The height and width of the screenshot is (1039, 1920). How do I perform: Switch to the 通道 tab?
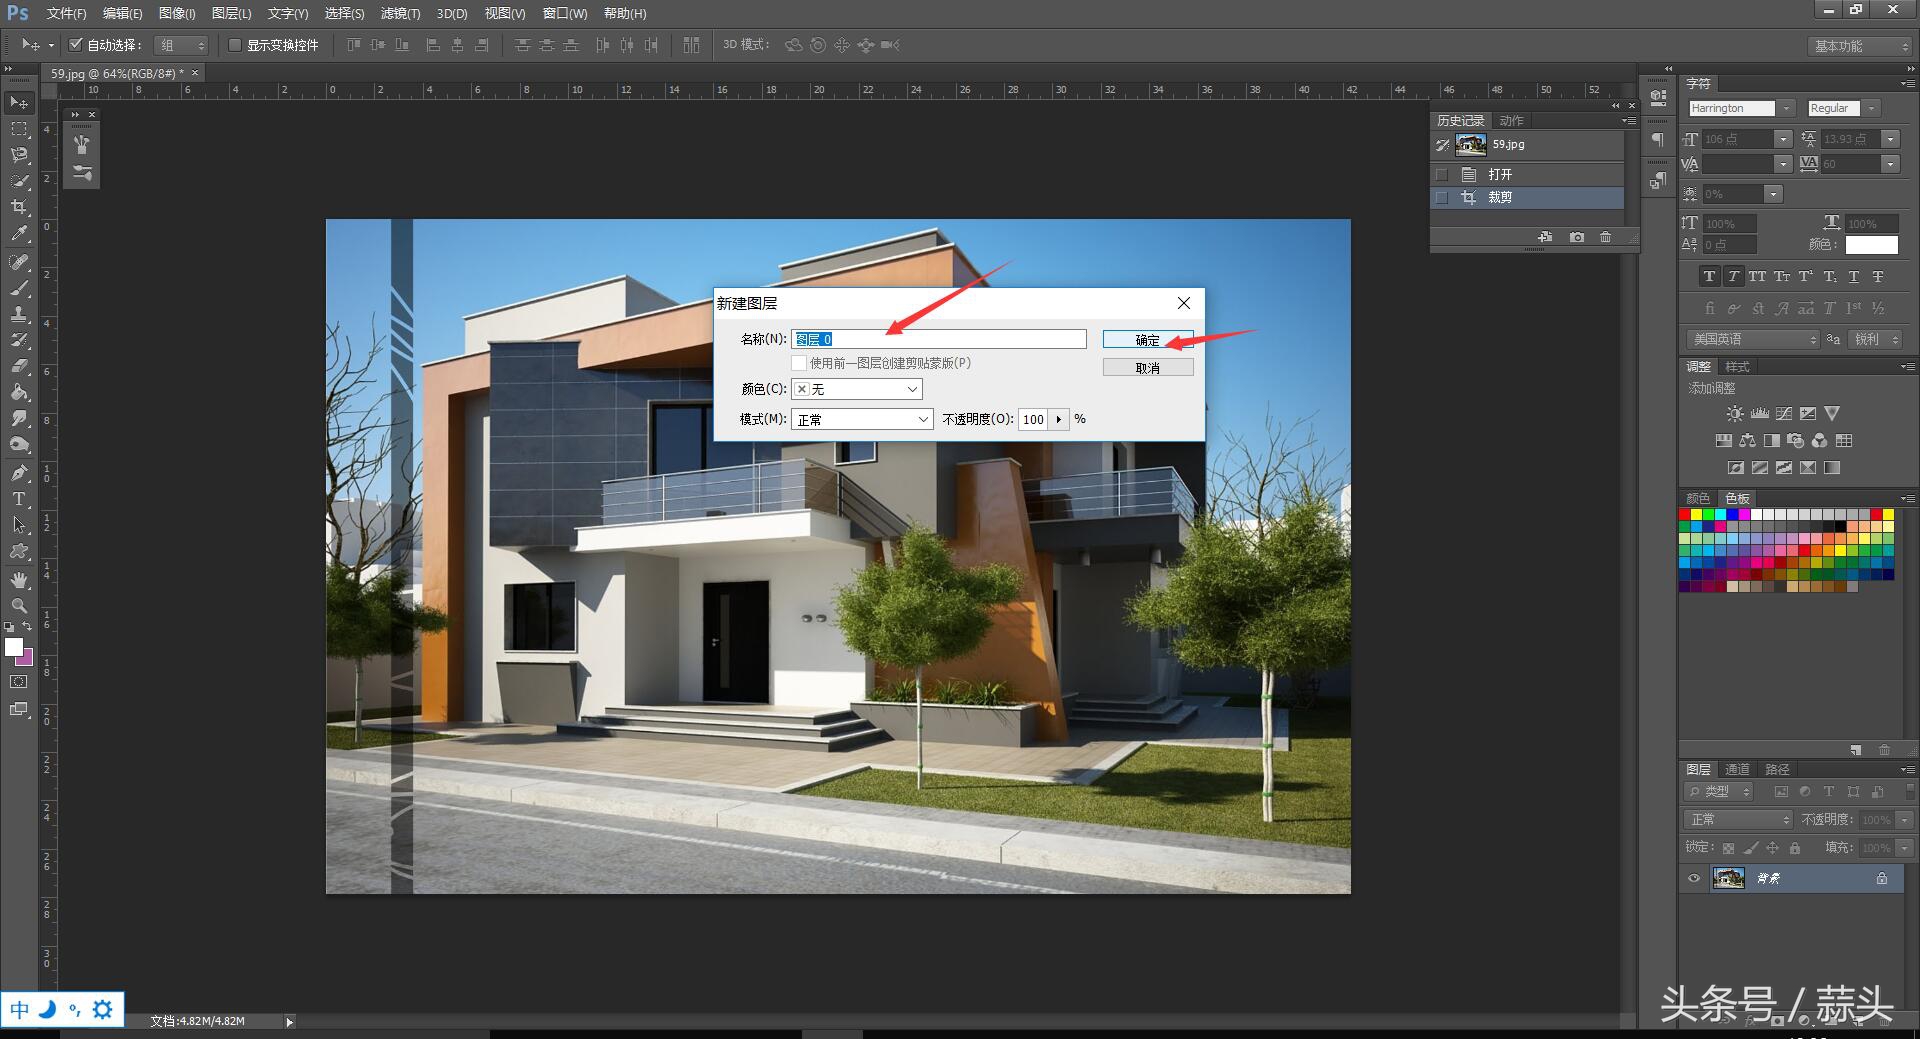tap(1737, 769)
